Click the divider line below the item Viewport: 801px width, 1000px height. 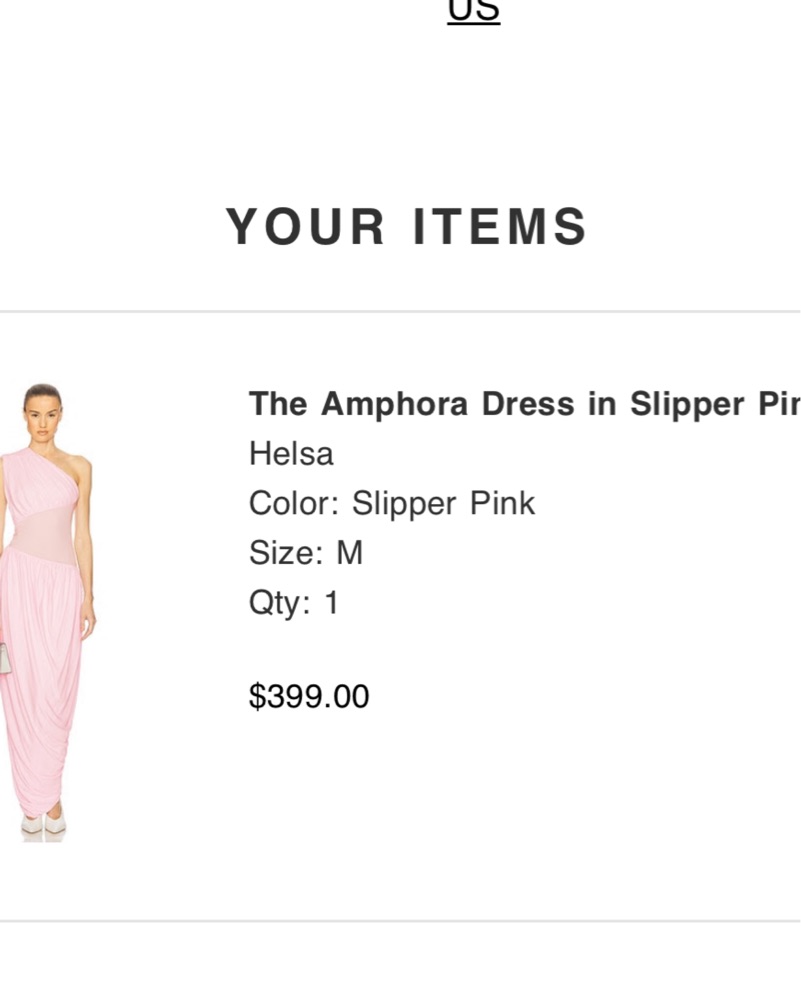click(x=400, y=920)
